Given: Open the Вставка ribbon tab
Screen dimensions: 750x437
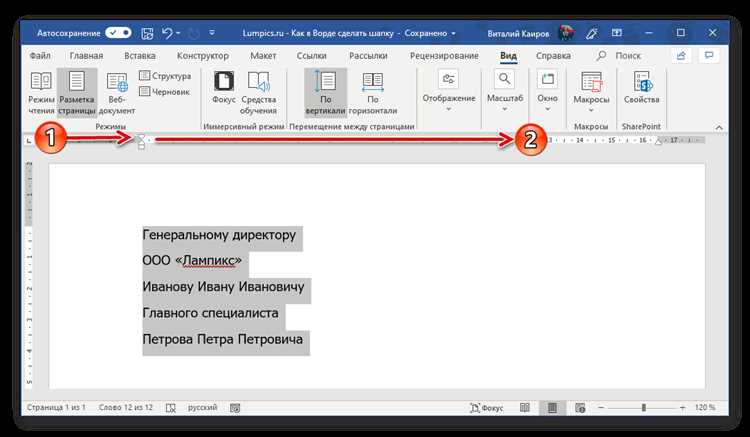Looking at the screenshot, I should point(140,55).
